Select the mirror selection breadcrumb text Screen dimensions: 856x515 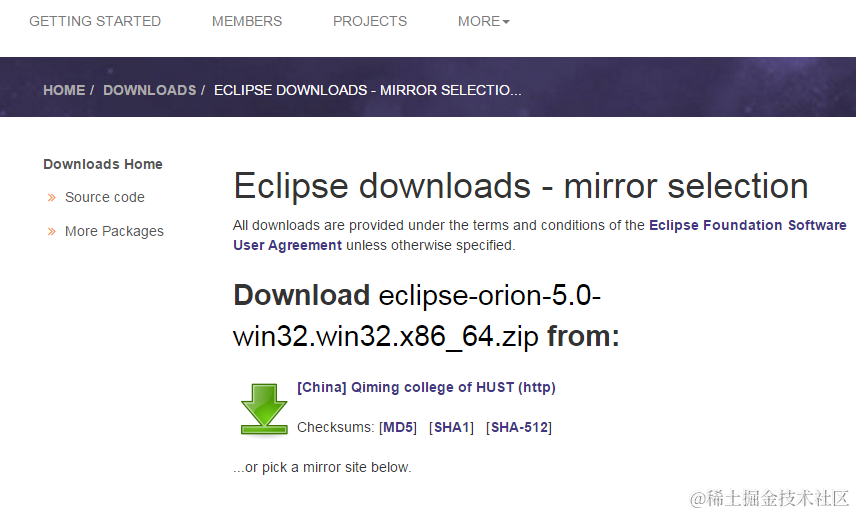[367, 90]
